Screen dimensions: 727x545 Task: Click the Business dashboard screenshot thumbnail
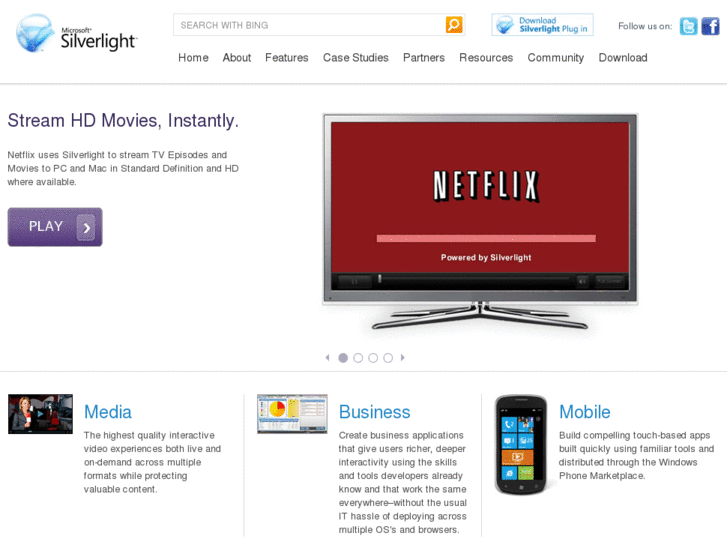click(292, 414)
